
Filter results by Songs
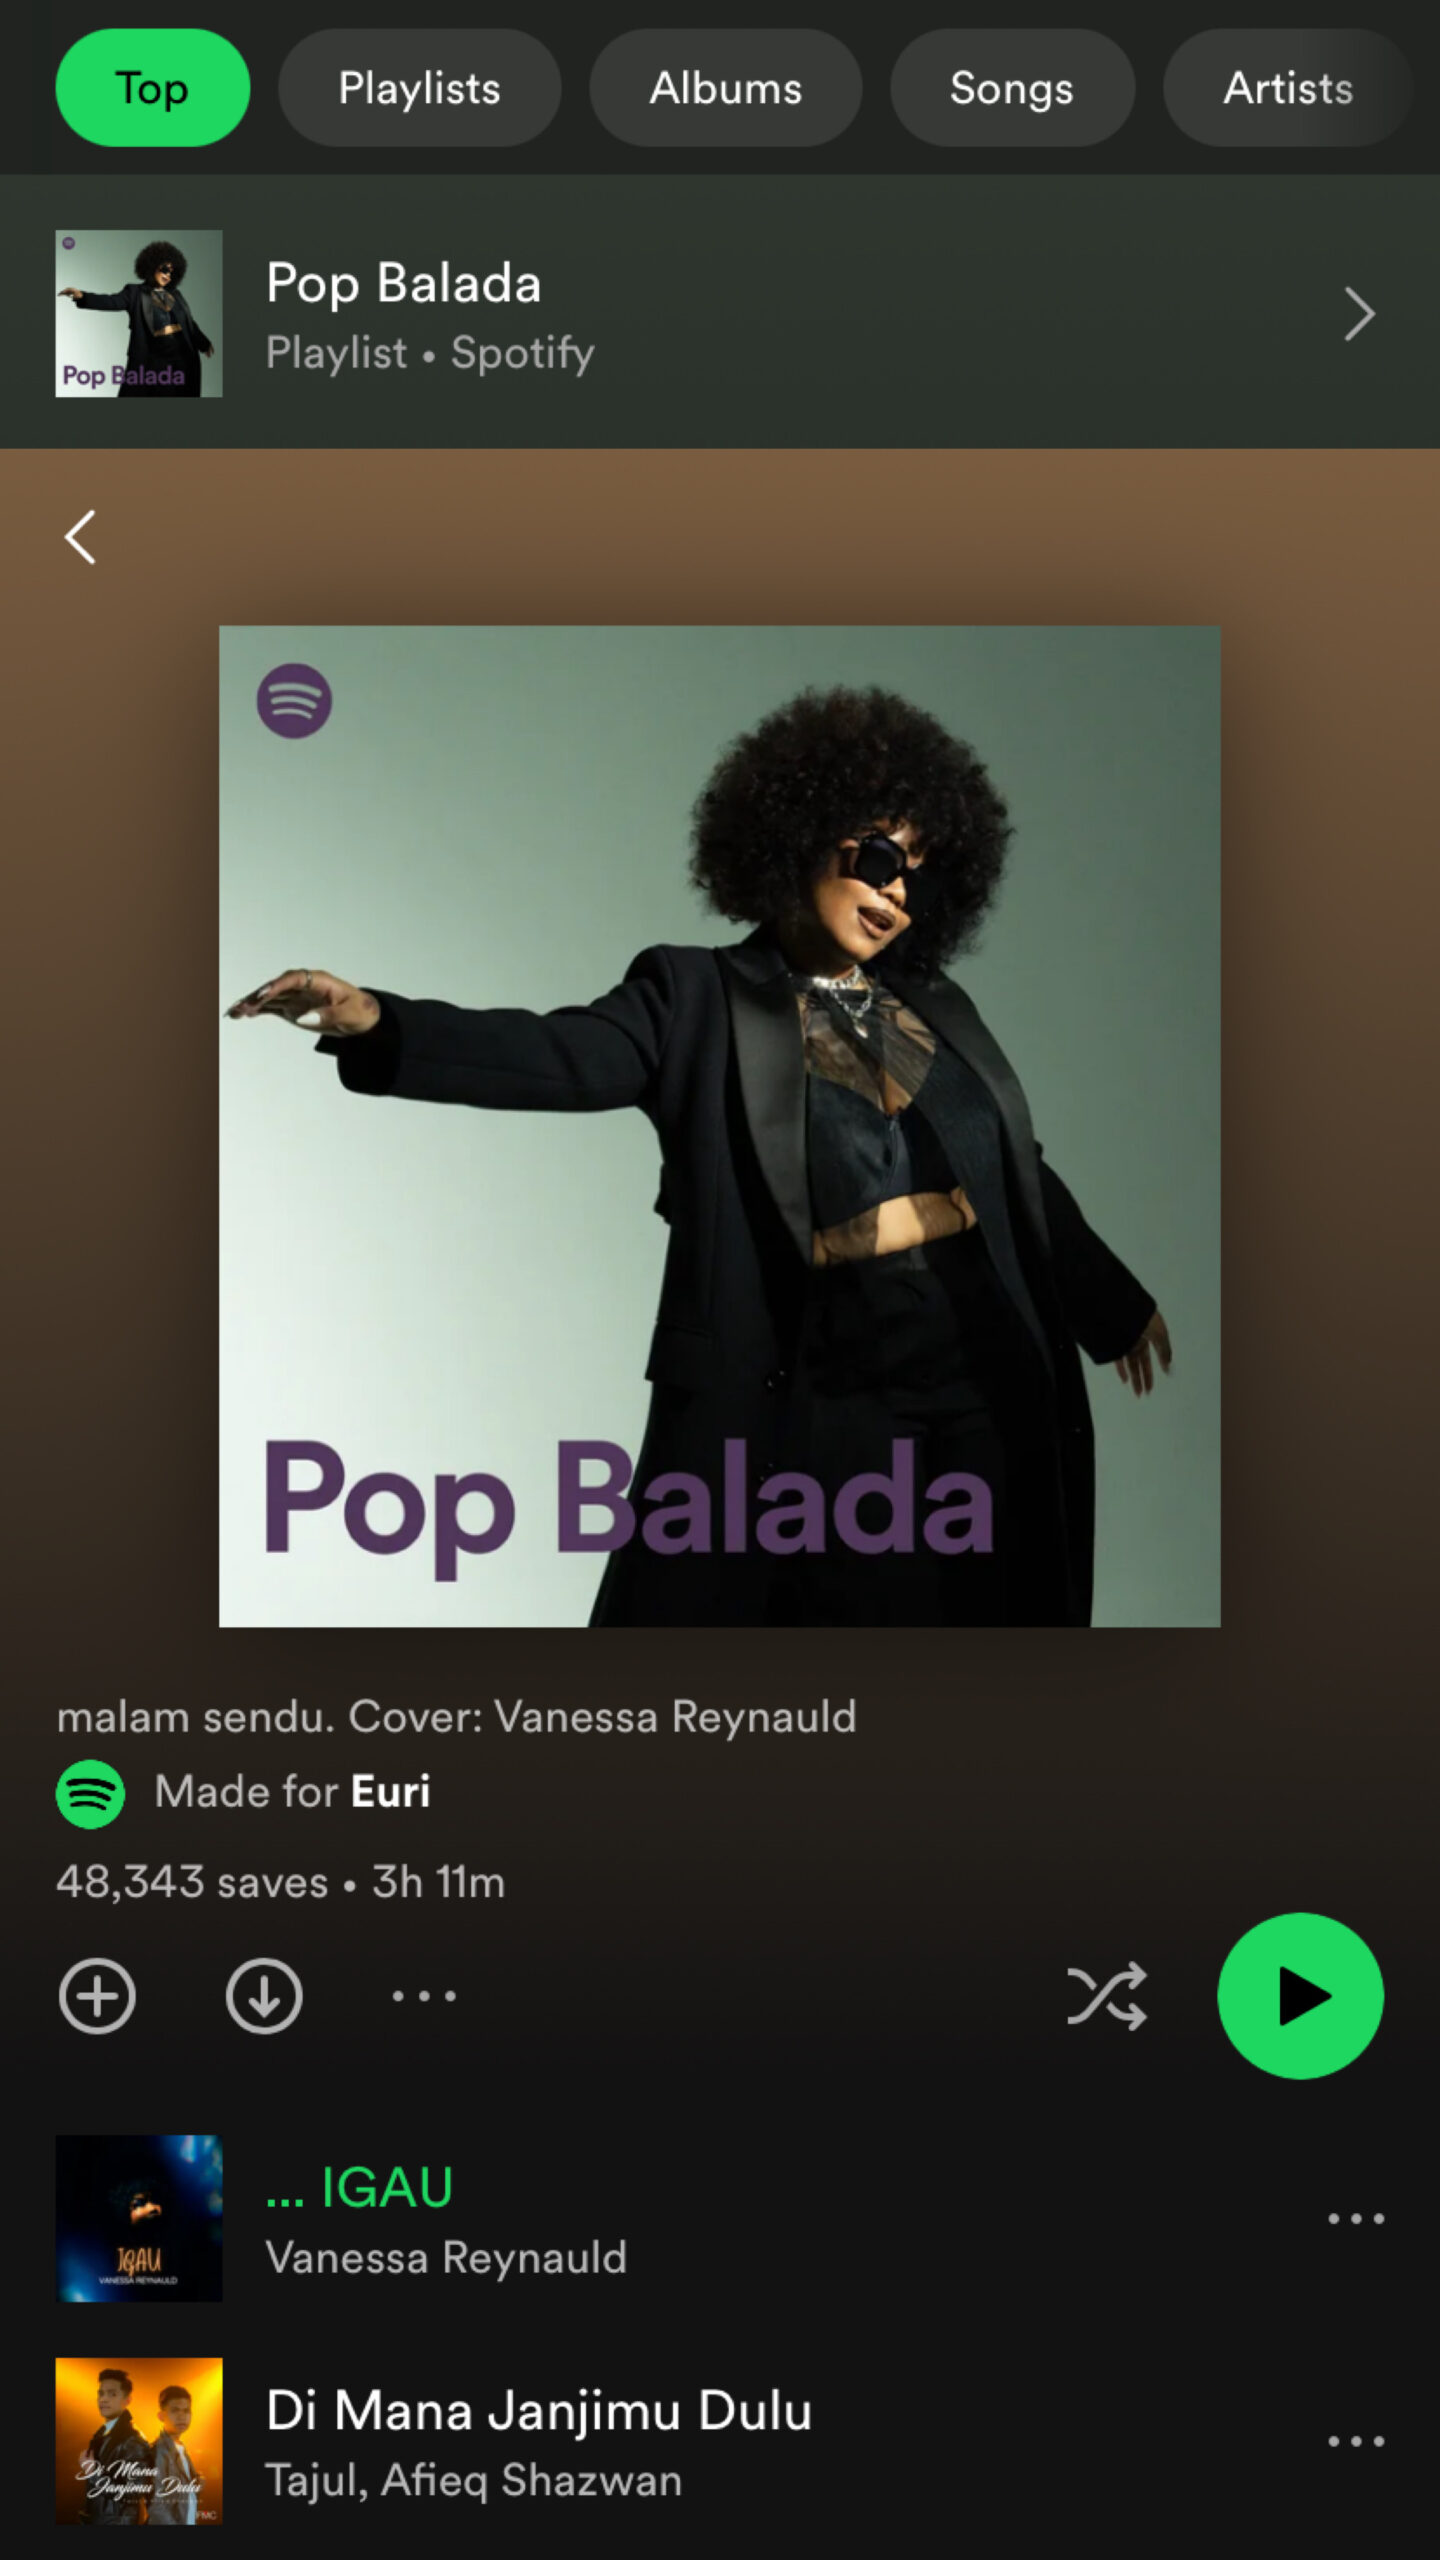1012,88
